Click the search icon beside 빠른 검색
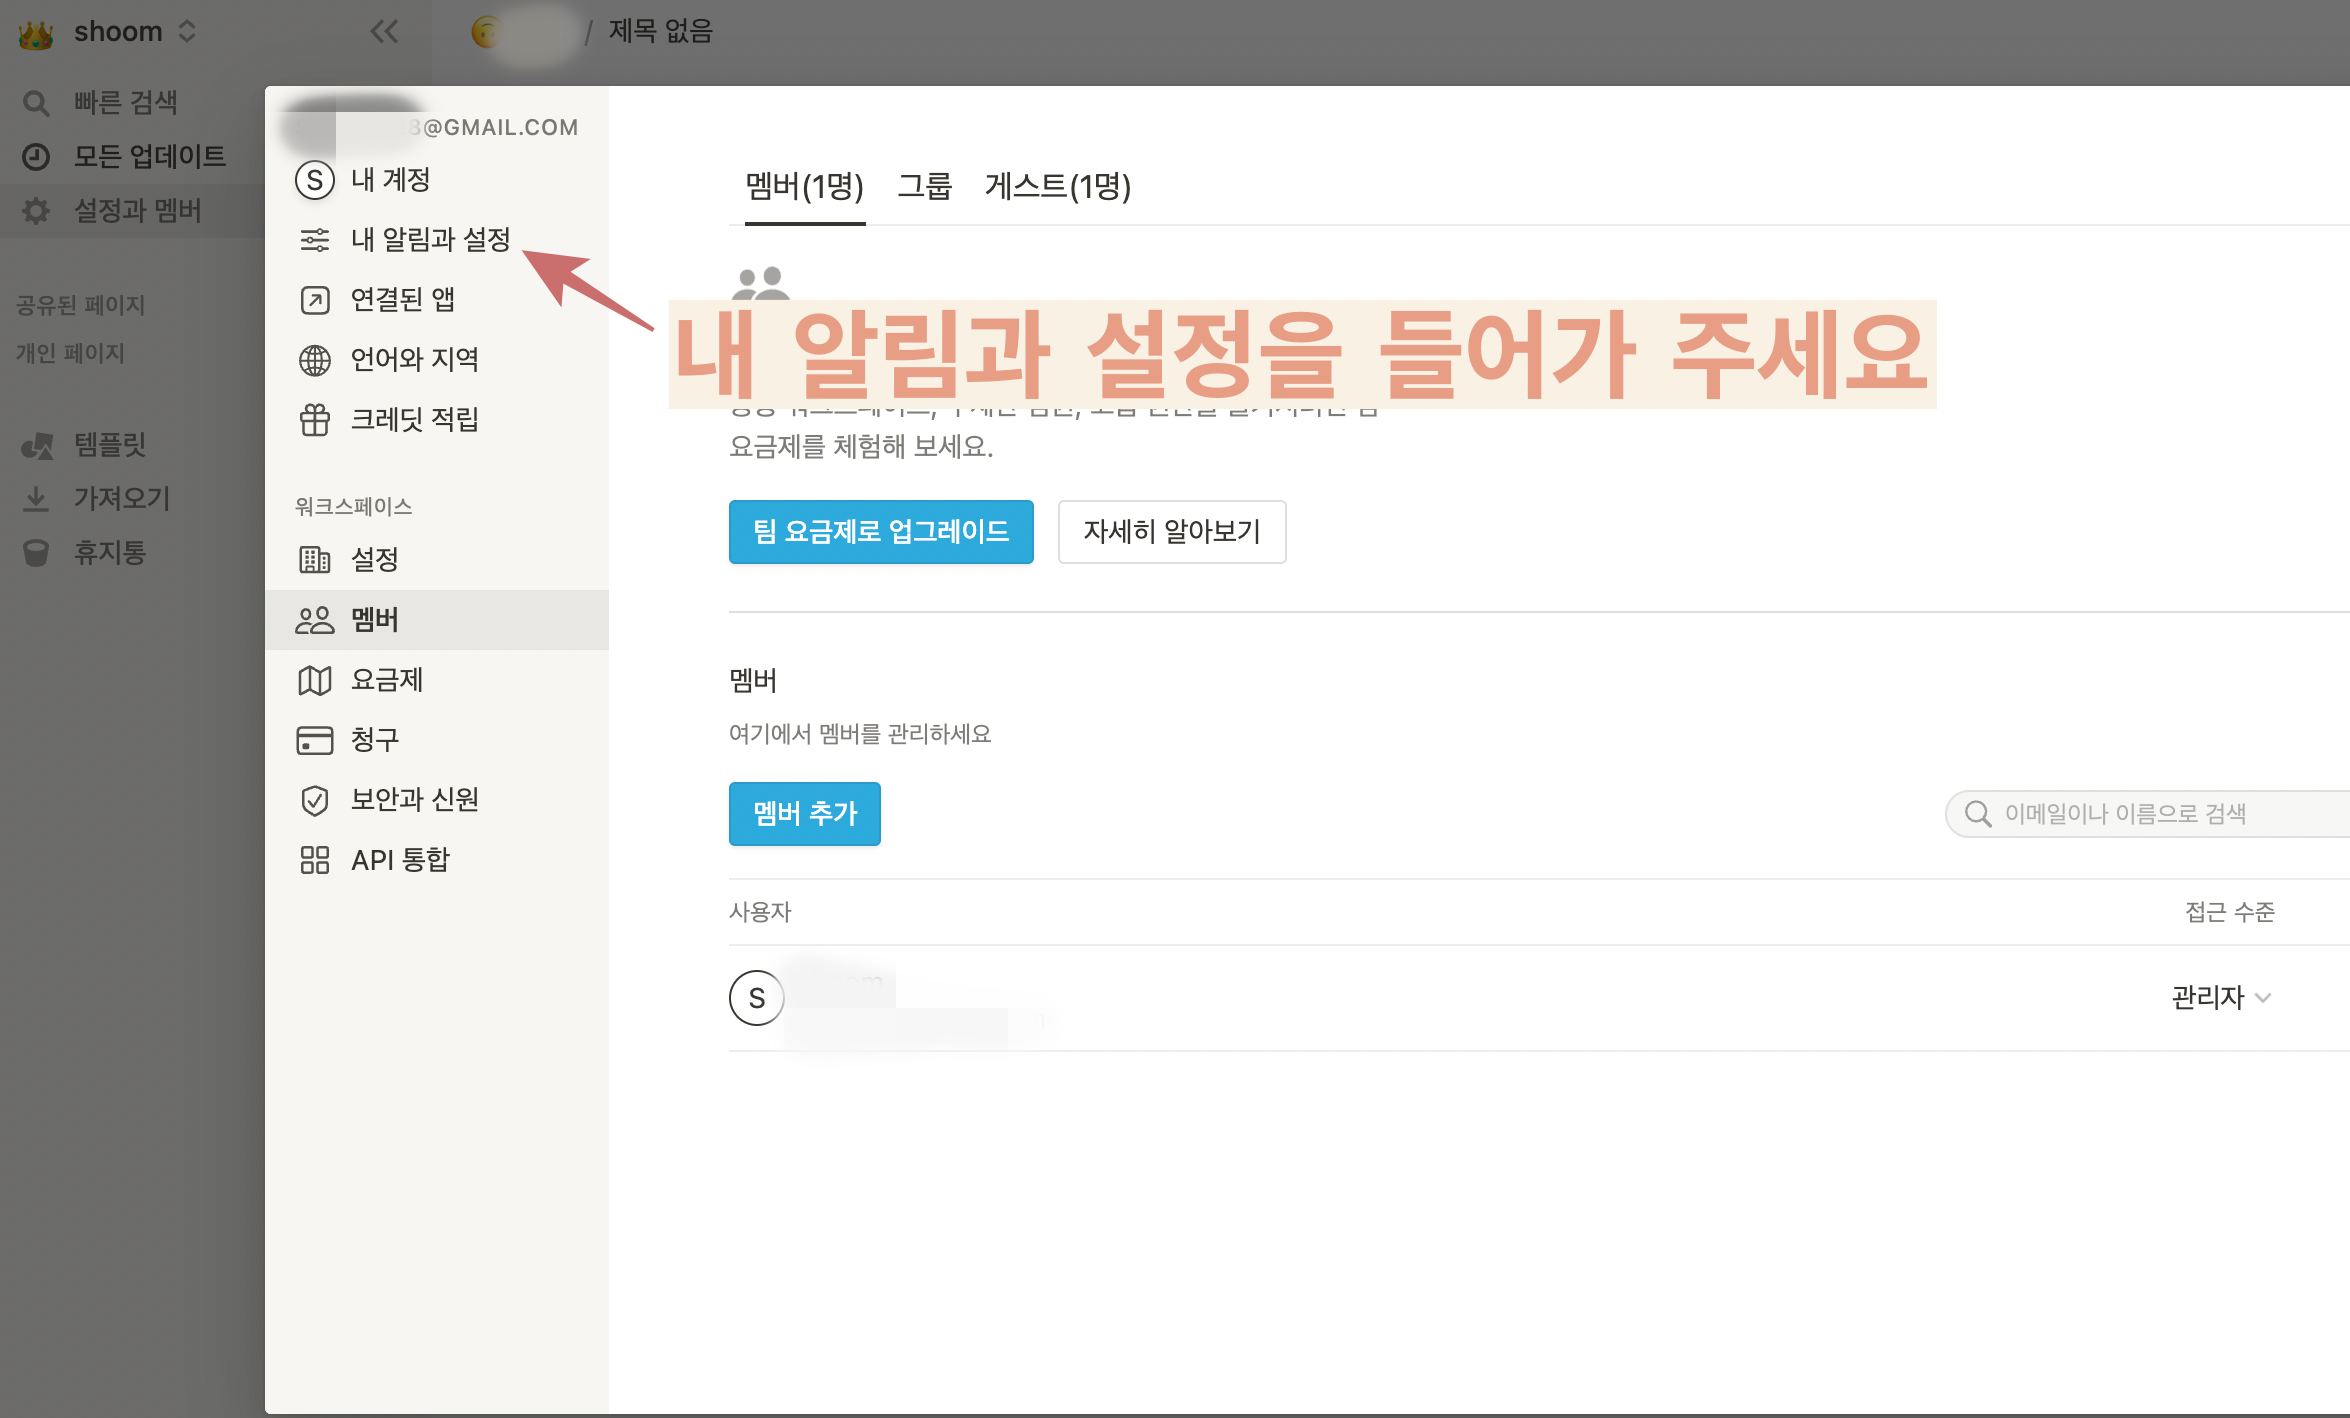 tap(36, 103)
